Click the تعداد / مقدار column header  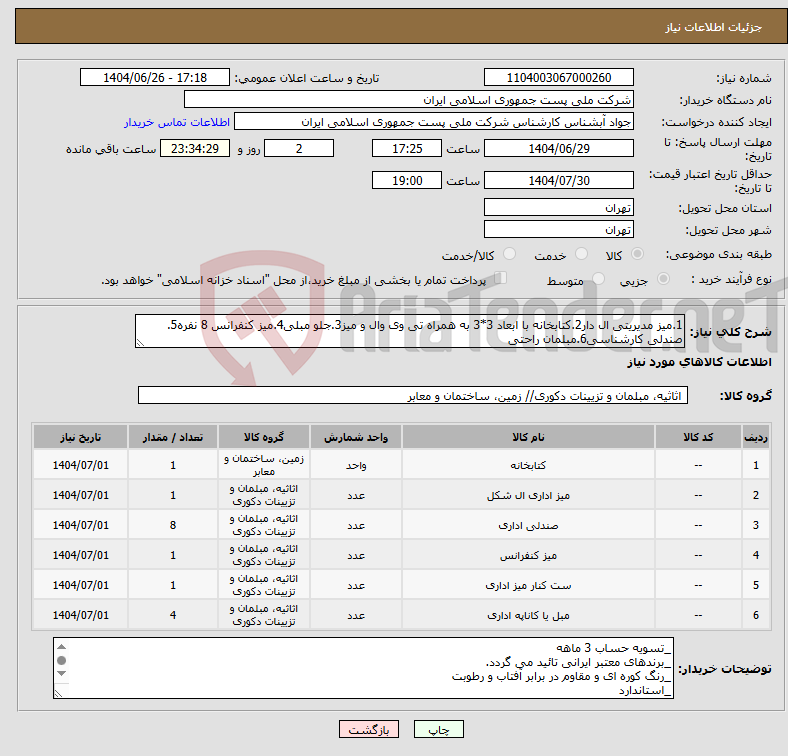172,437
